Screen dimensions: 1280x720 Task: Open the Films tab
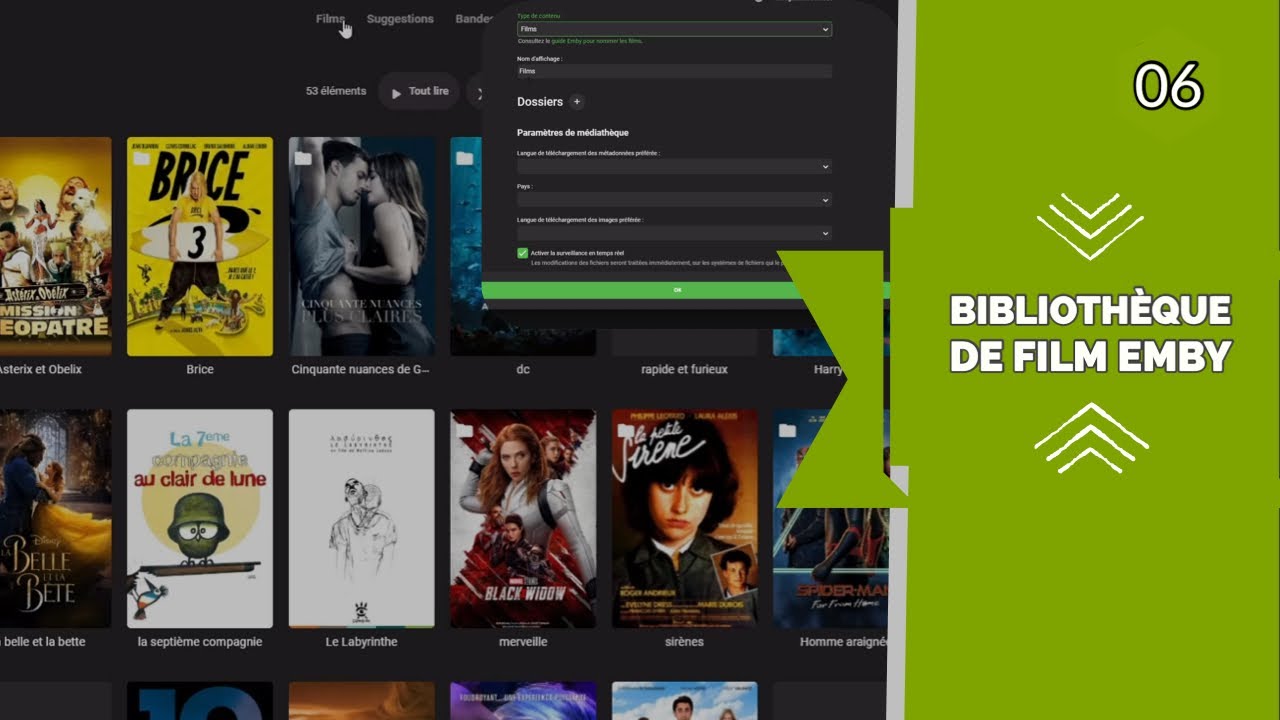coord(330,19)
